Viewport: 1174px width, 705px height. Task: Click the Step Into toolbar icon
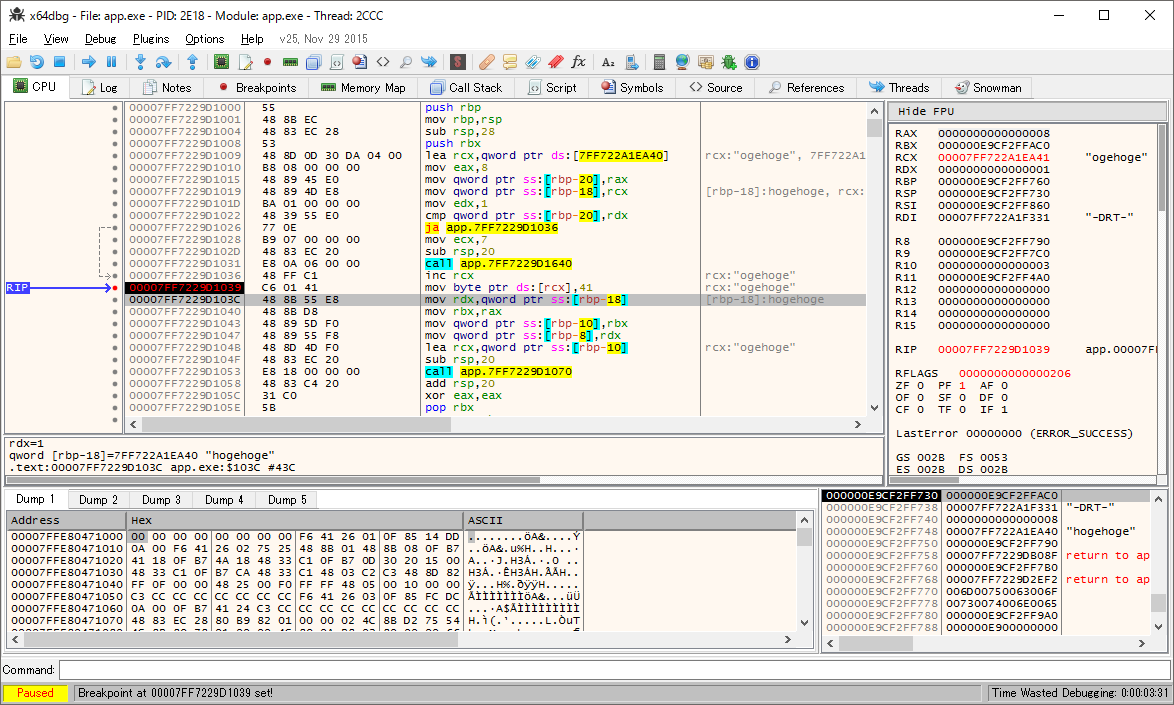[141, 62]
